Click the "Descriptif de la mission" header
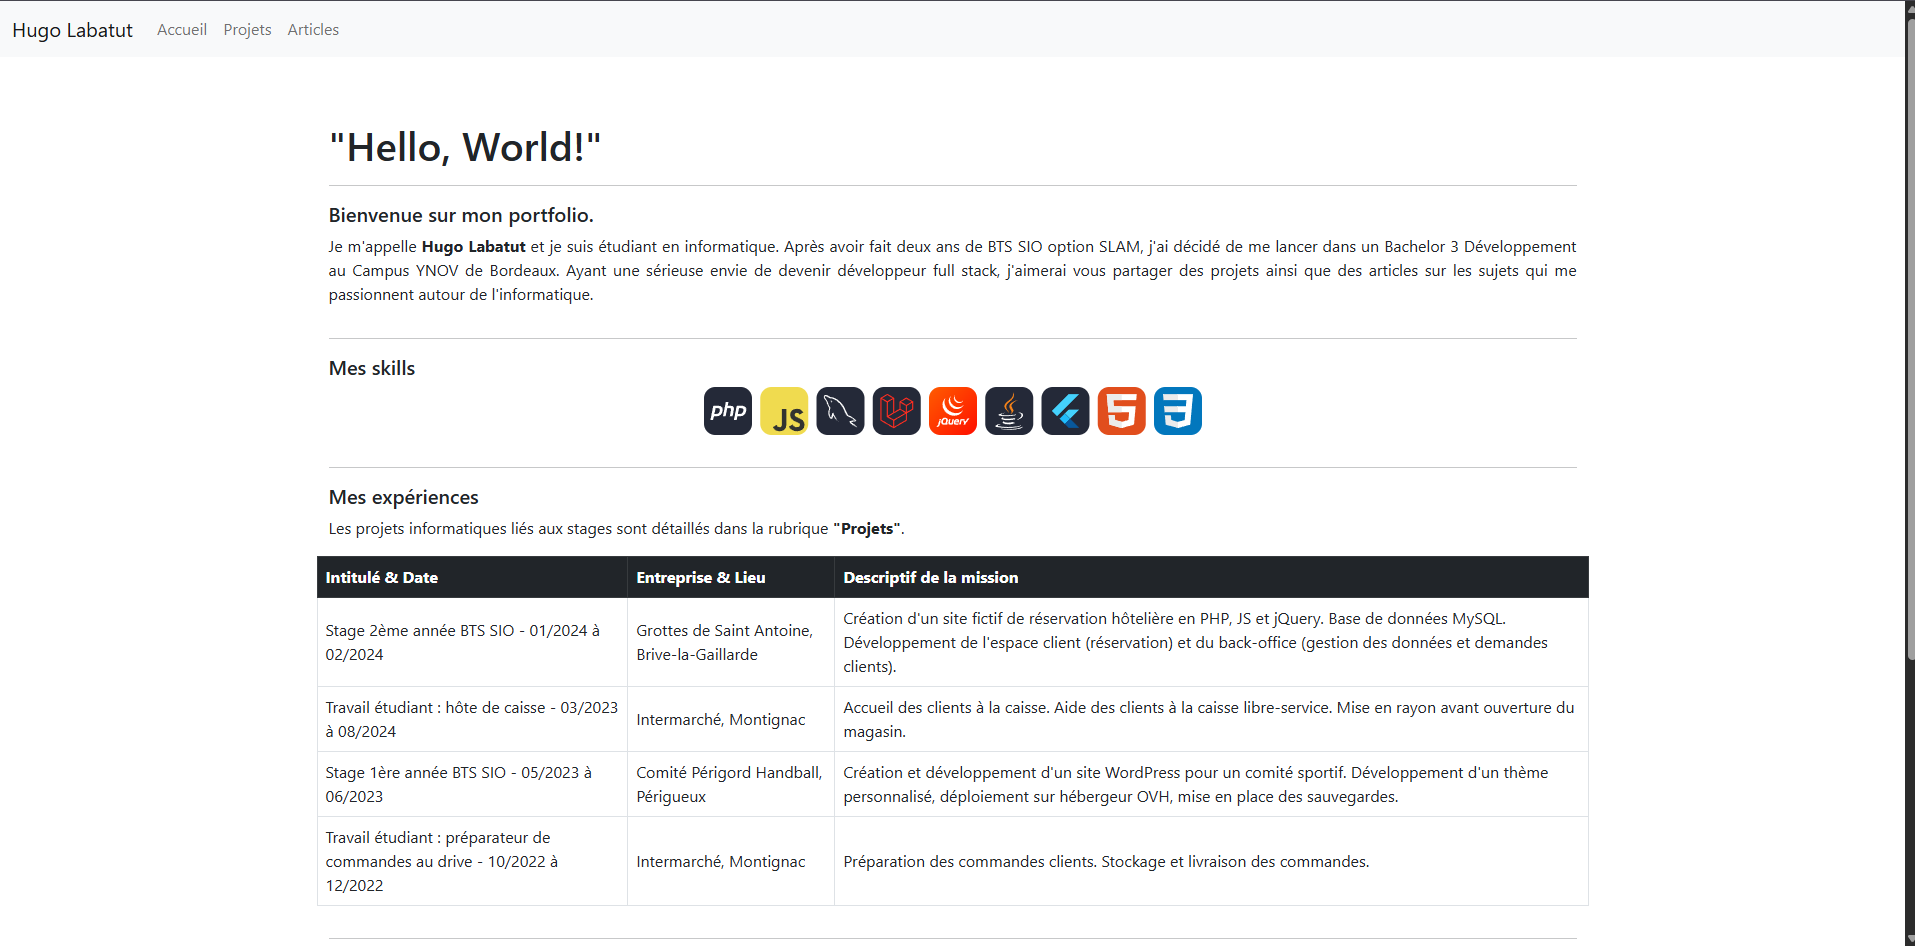Image resolution: width=1915 pixels, height=946 pixels. [x=930, y=578]
